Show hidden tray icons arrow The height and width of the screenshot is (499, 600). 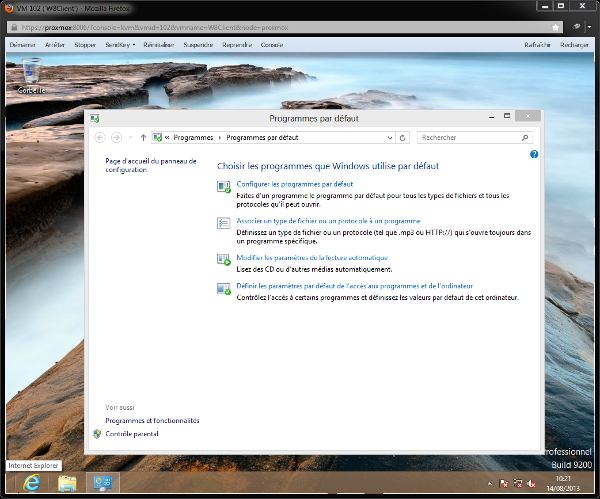(x=489, y=484)
